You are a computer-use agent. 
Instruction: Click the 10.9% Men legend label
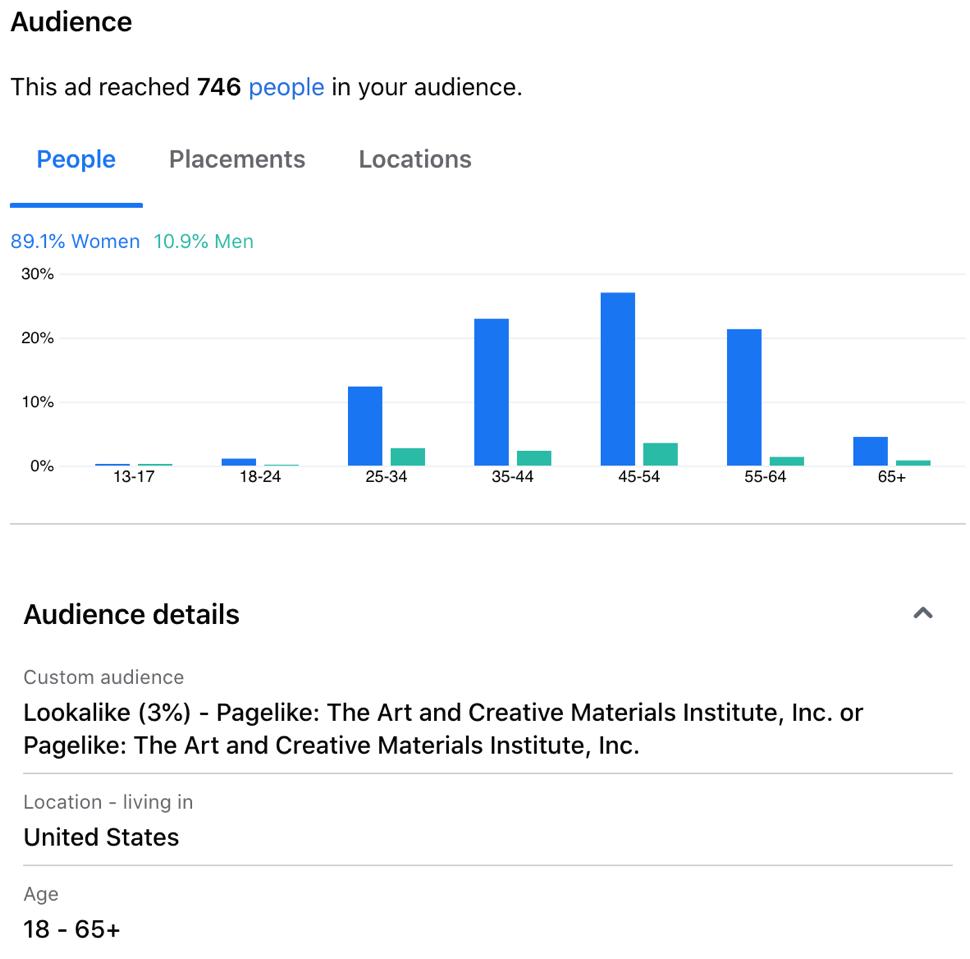(x=203, y=241)
